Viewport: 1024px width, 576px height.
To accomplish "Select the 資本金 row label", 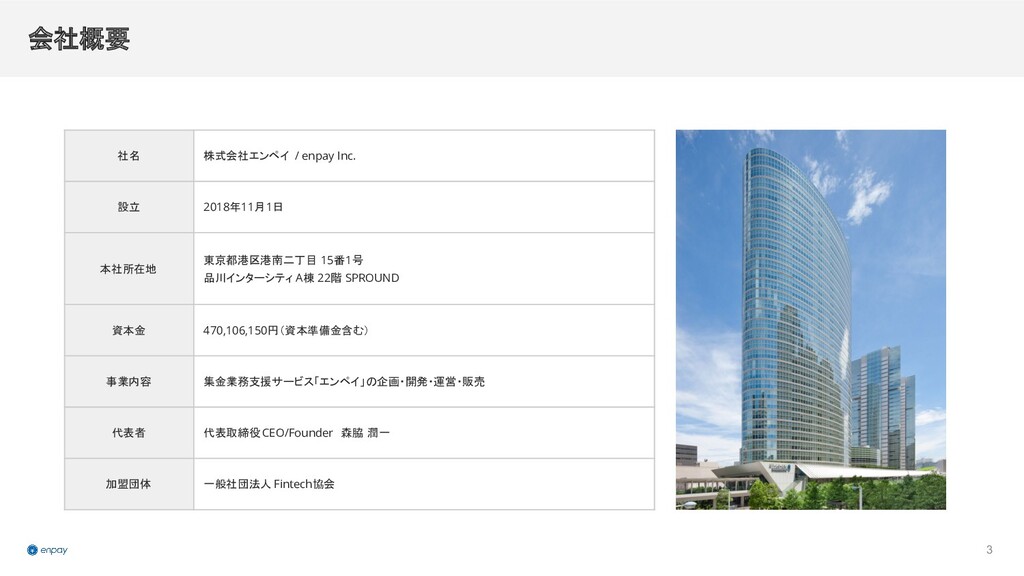I will pos(129,330).
